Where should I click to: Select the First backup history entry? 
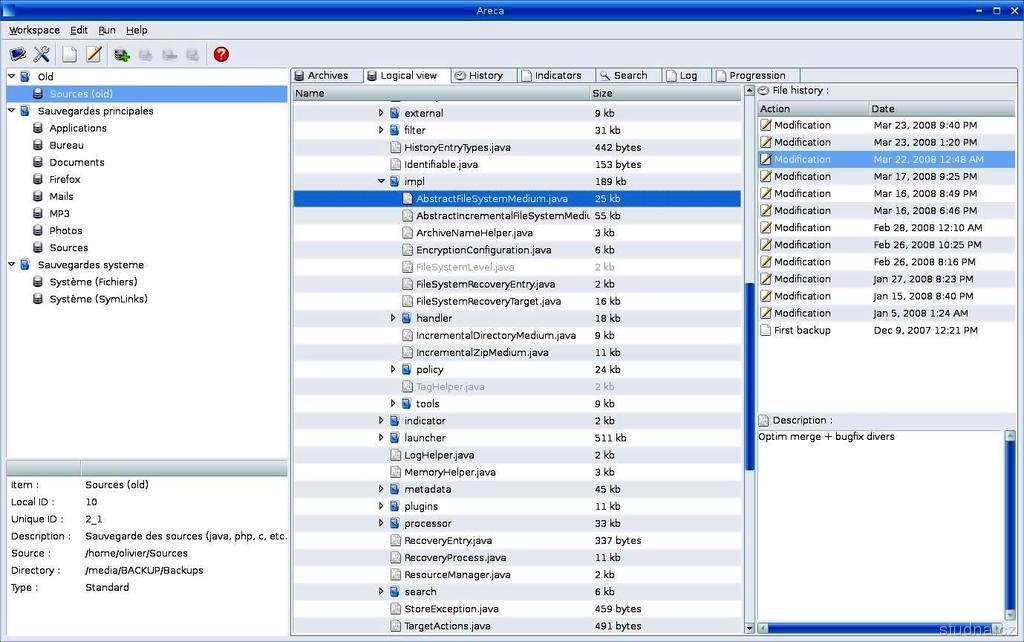tap(801, 330)
